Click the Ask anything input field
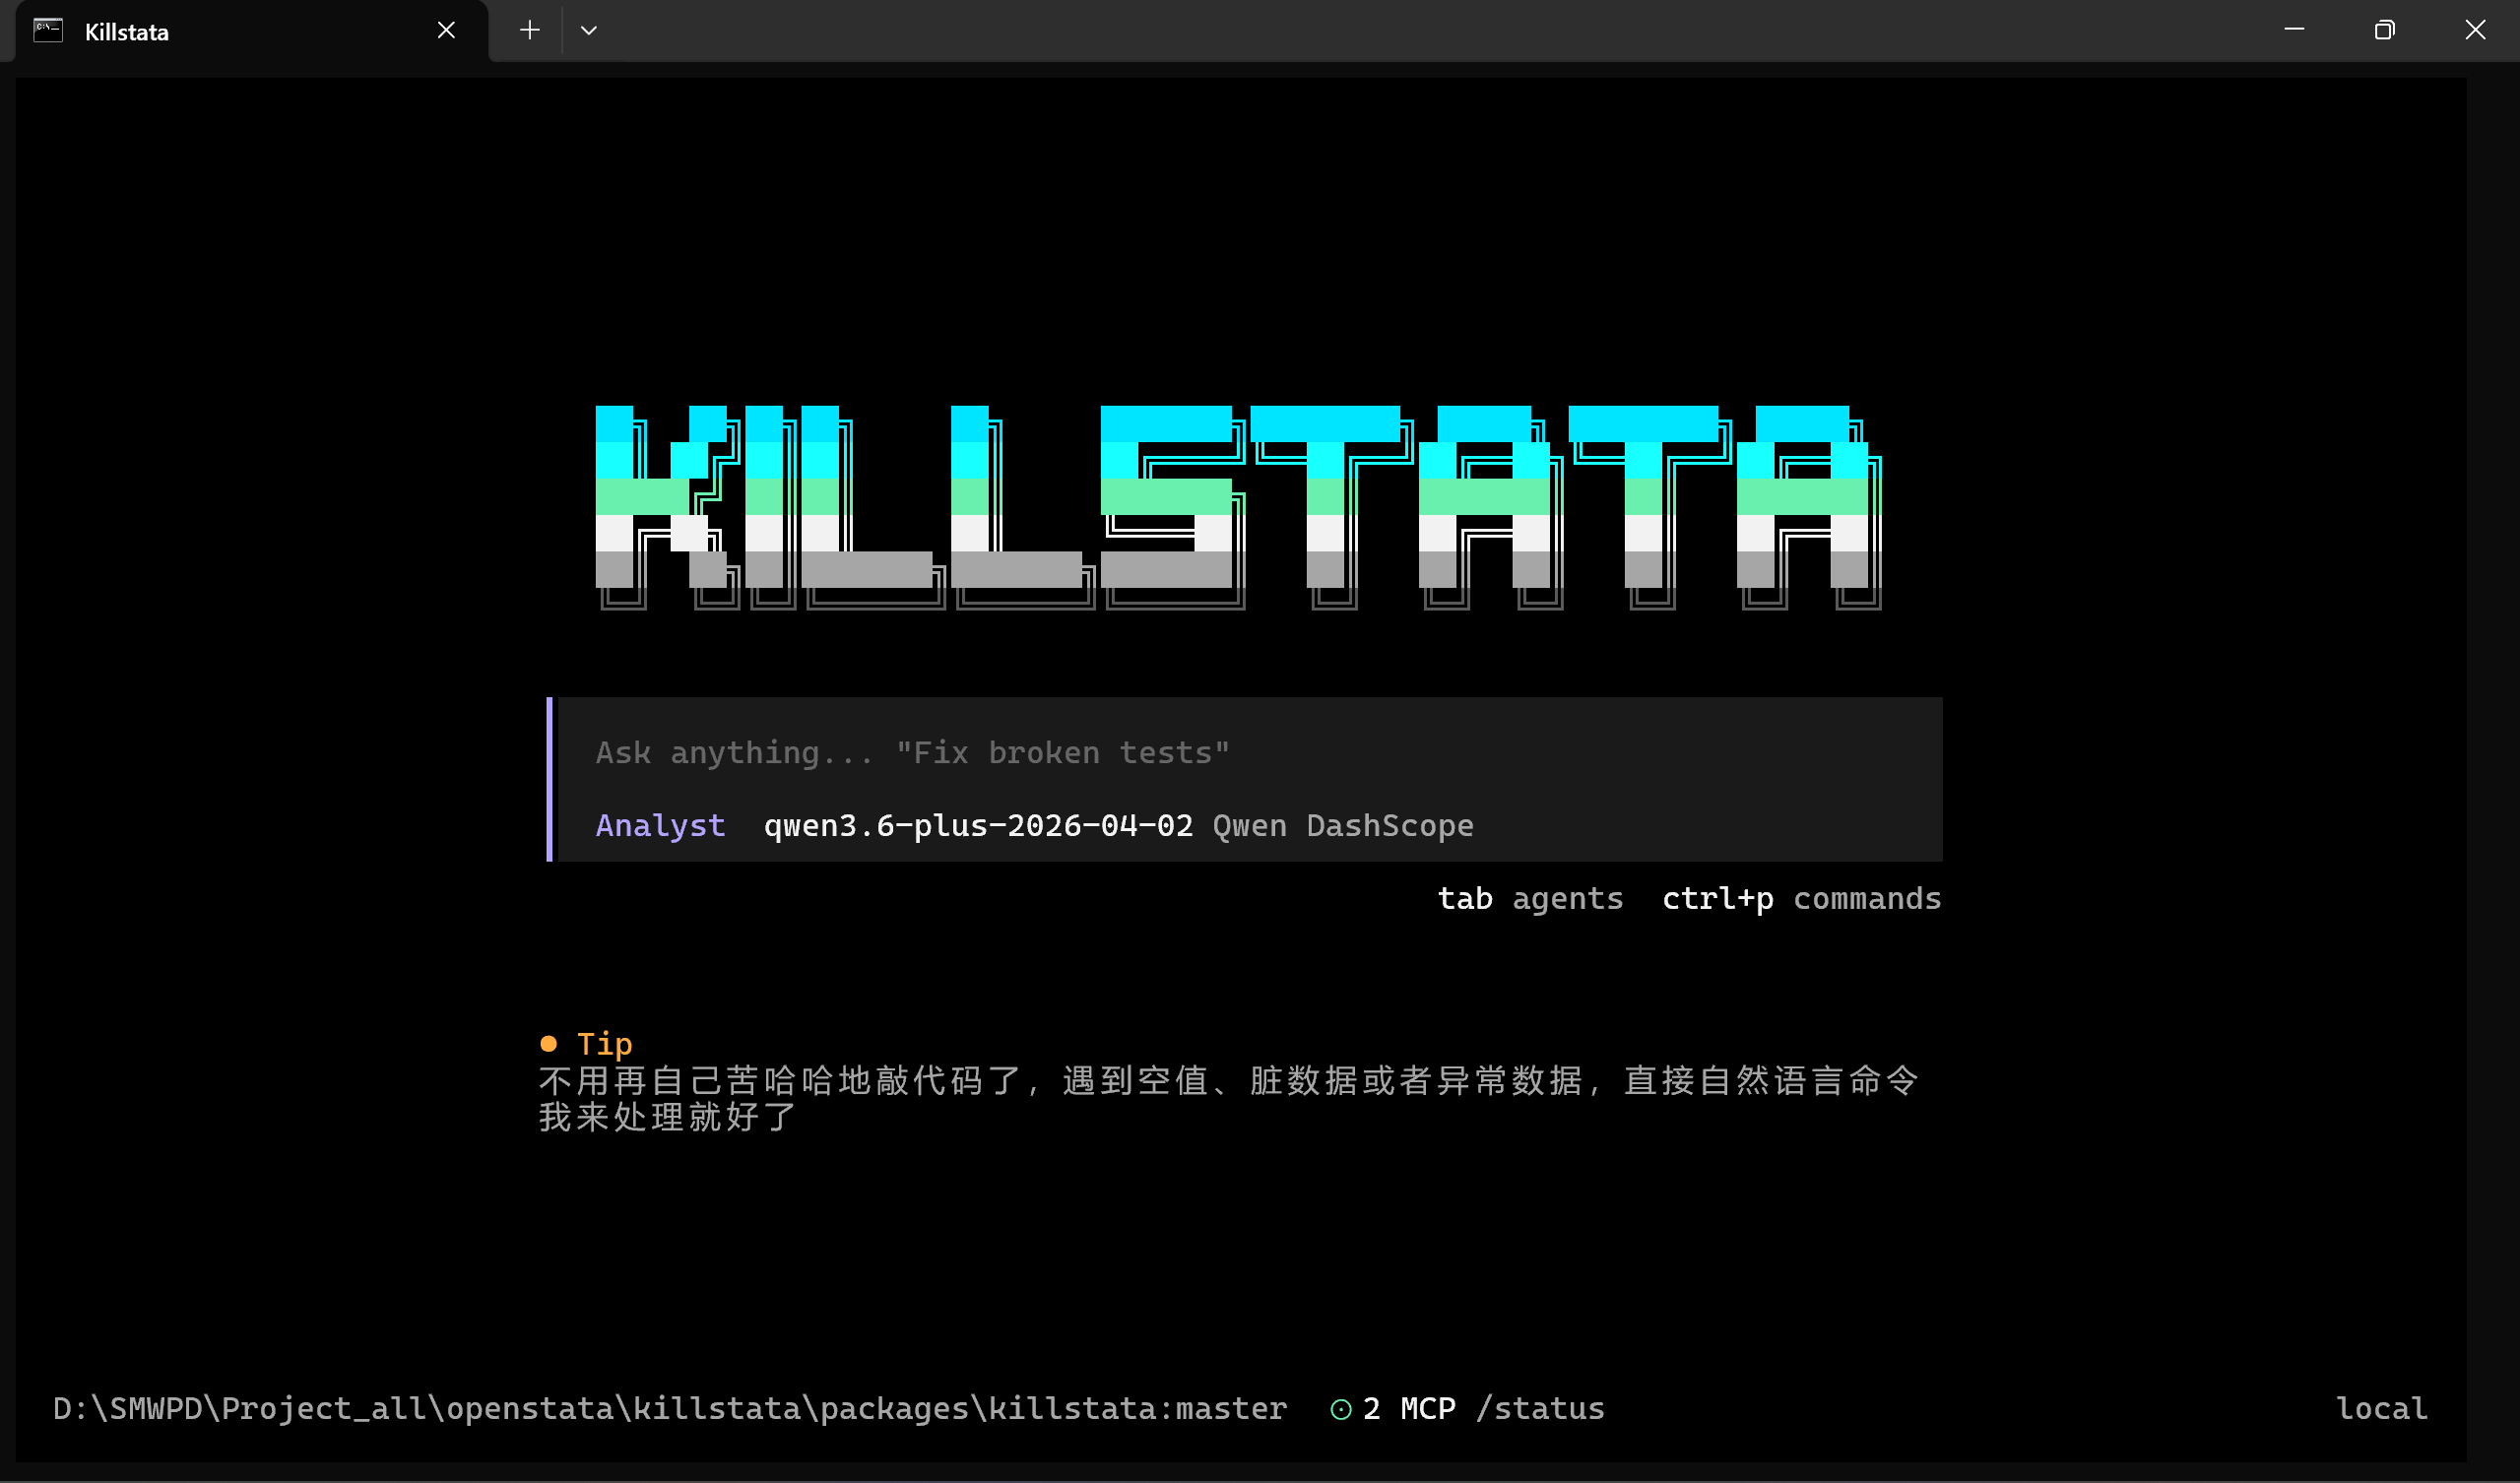 pos(911,752)
